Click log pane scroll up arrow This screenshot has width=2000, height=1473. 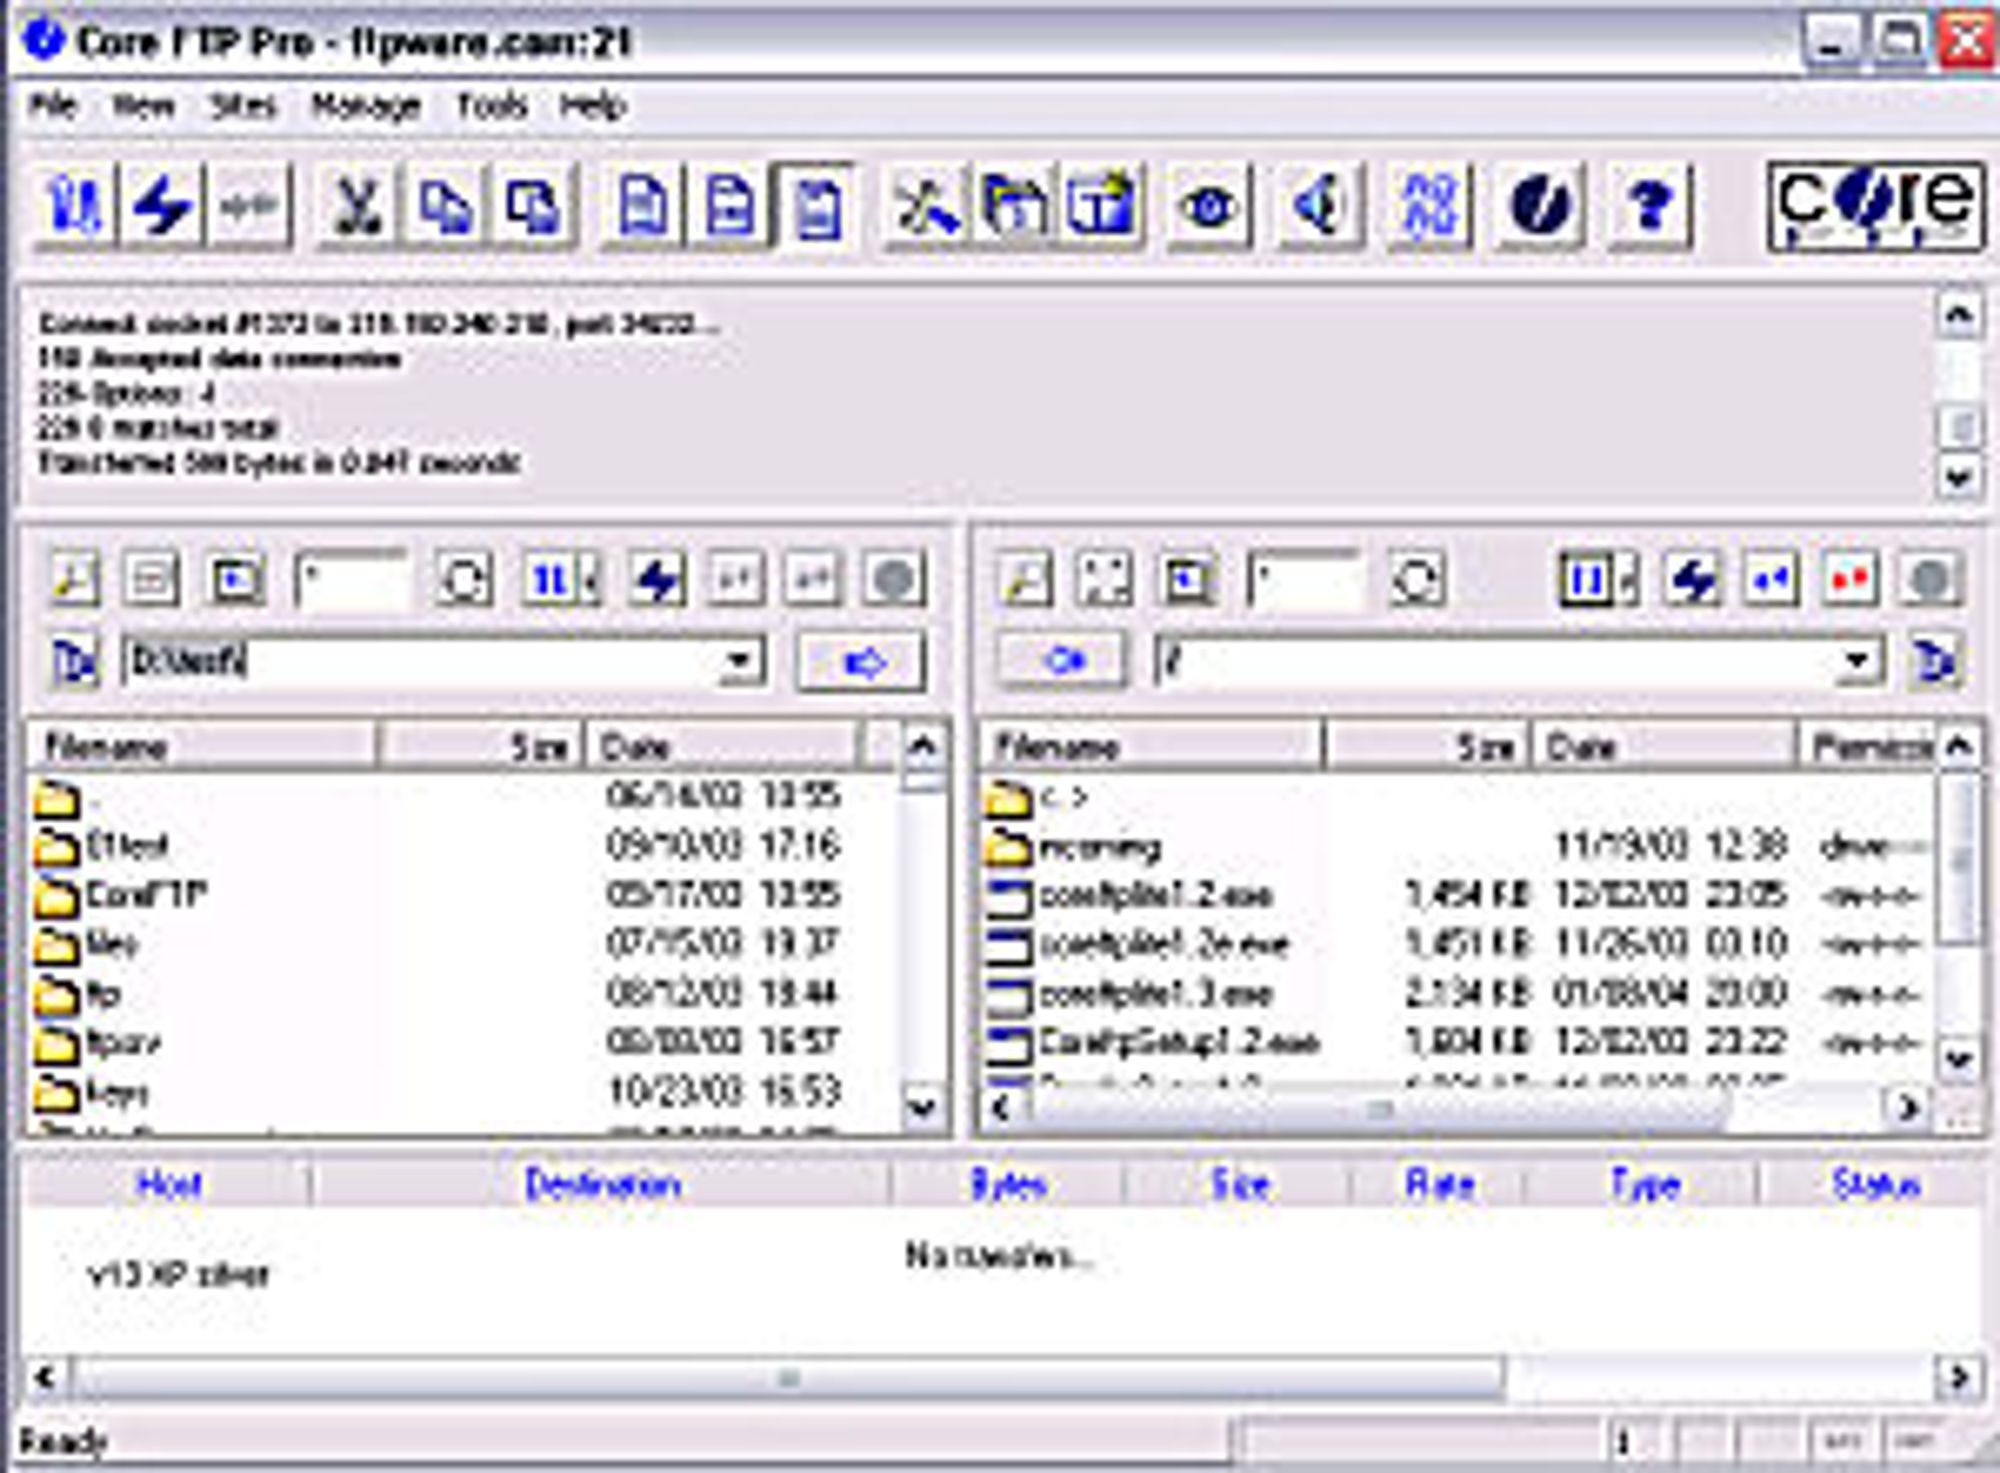click(x=1958, y=316)
